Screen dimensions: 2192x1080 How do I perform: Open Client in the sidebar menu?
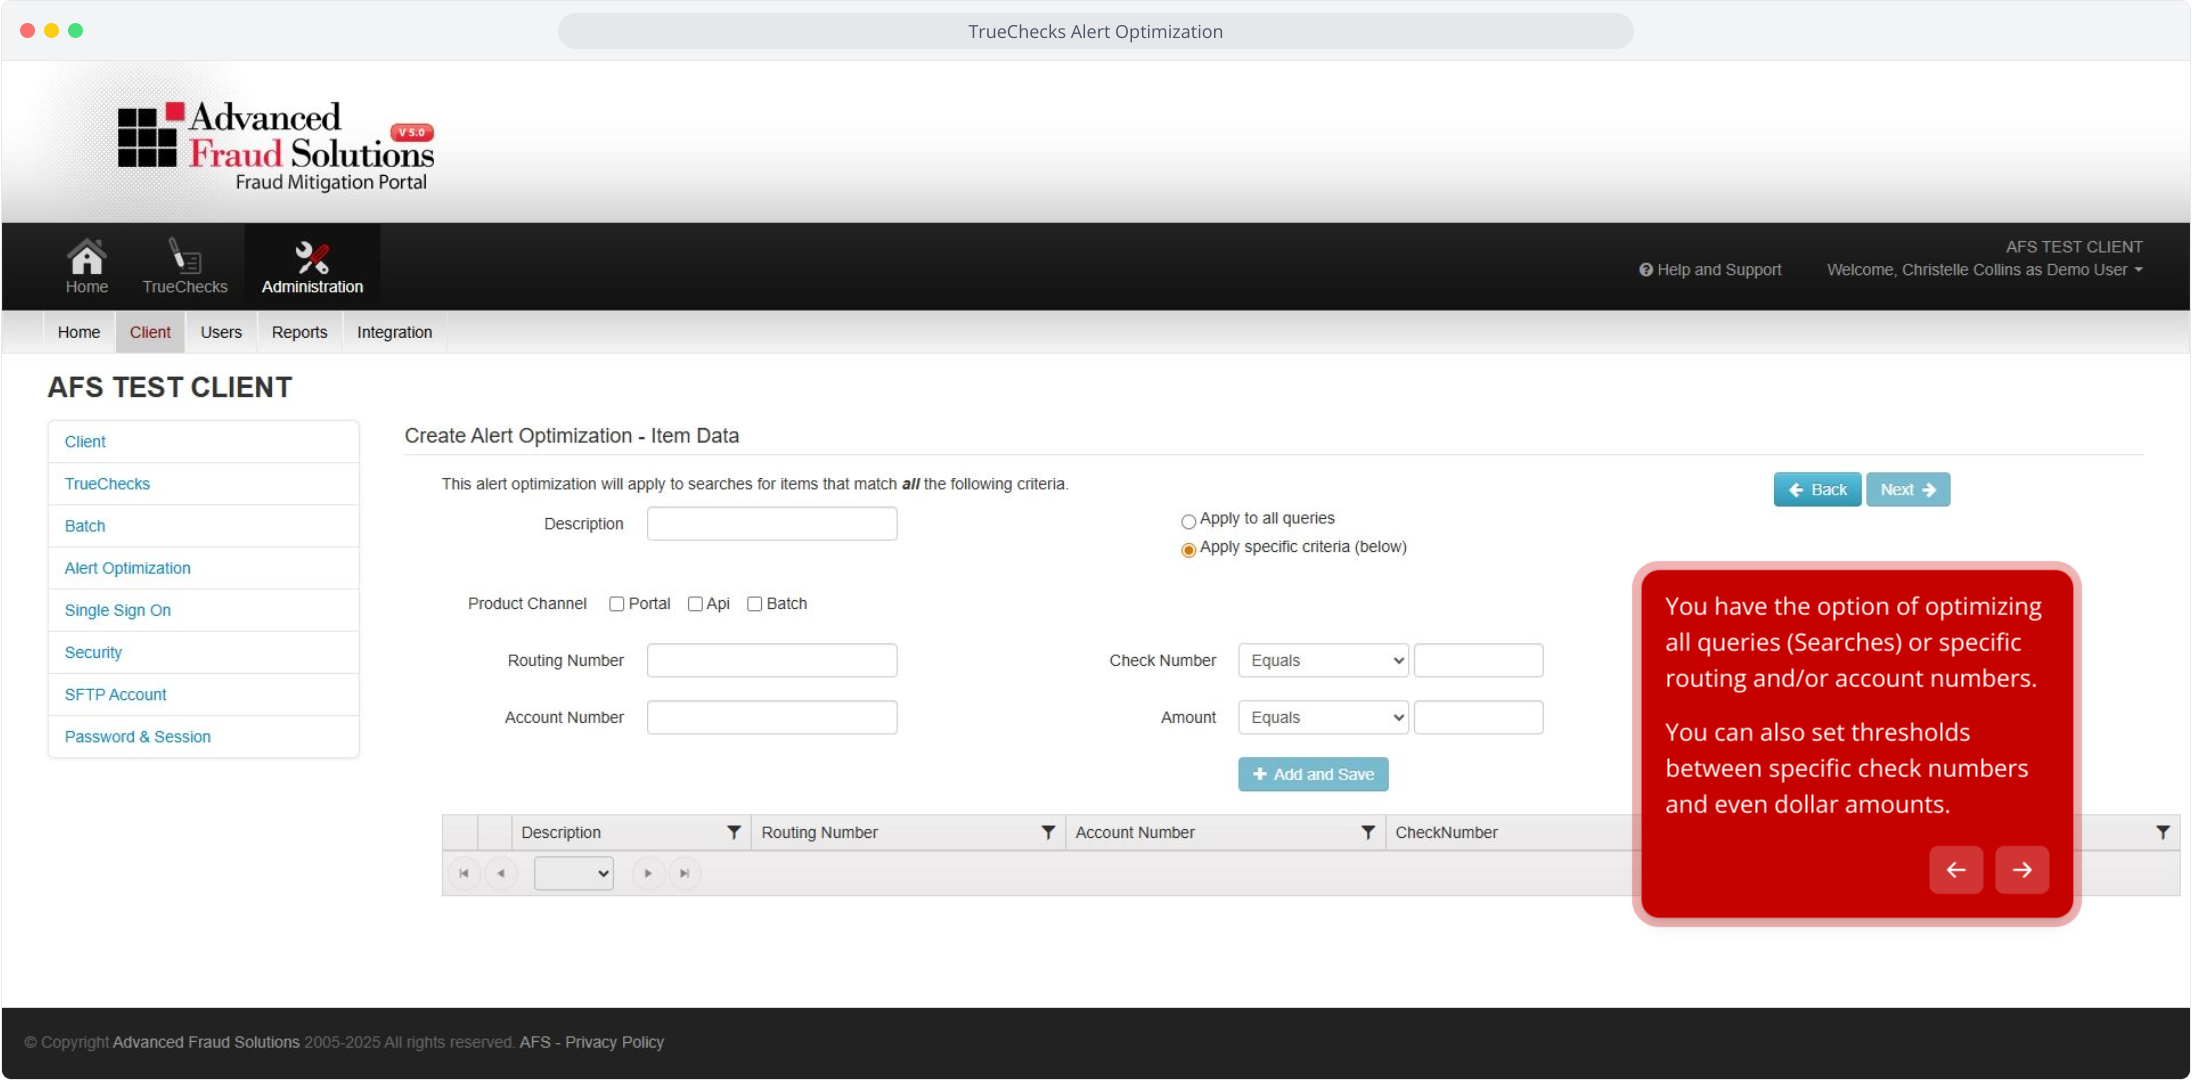pyautogui.click(x=204, y=442)
